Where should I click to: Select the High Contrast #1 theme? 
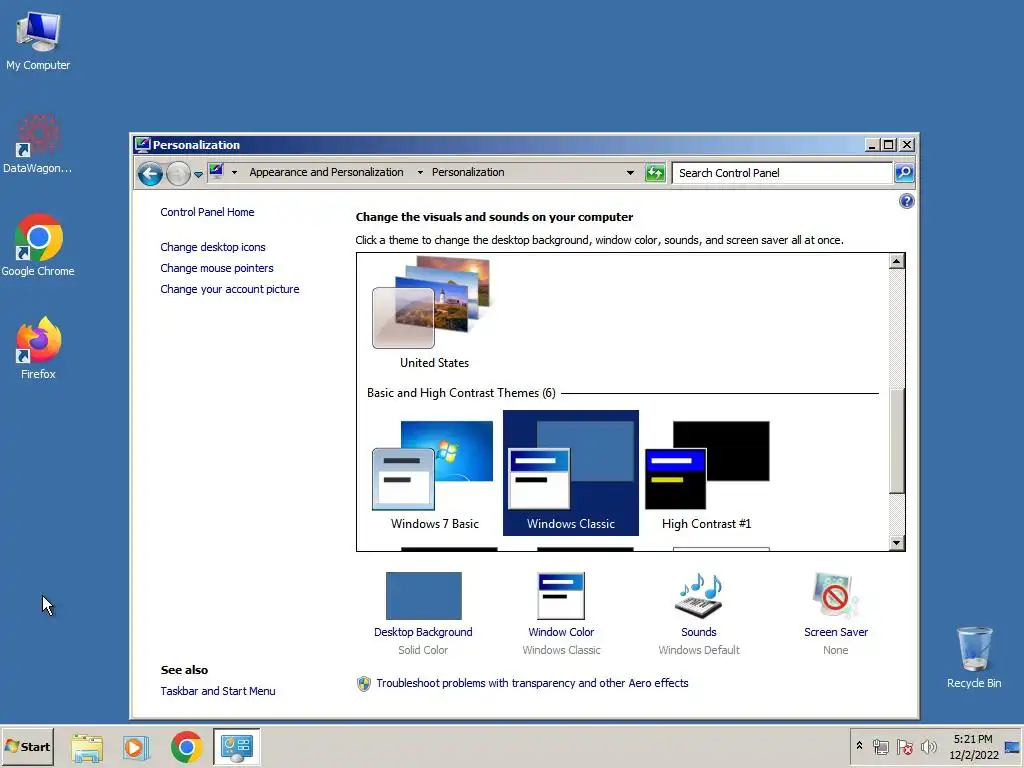click(707, 473)
